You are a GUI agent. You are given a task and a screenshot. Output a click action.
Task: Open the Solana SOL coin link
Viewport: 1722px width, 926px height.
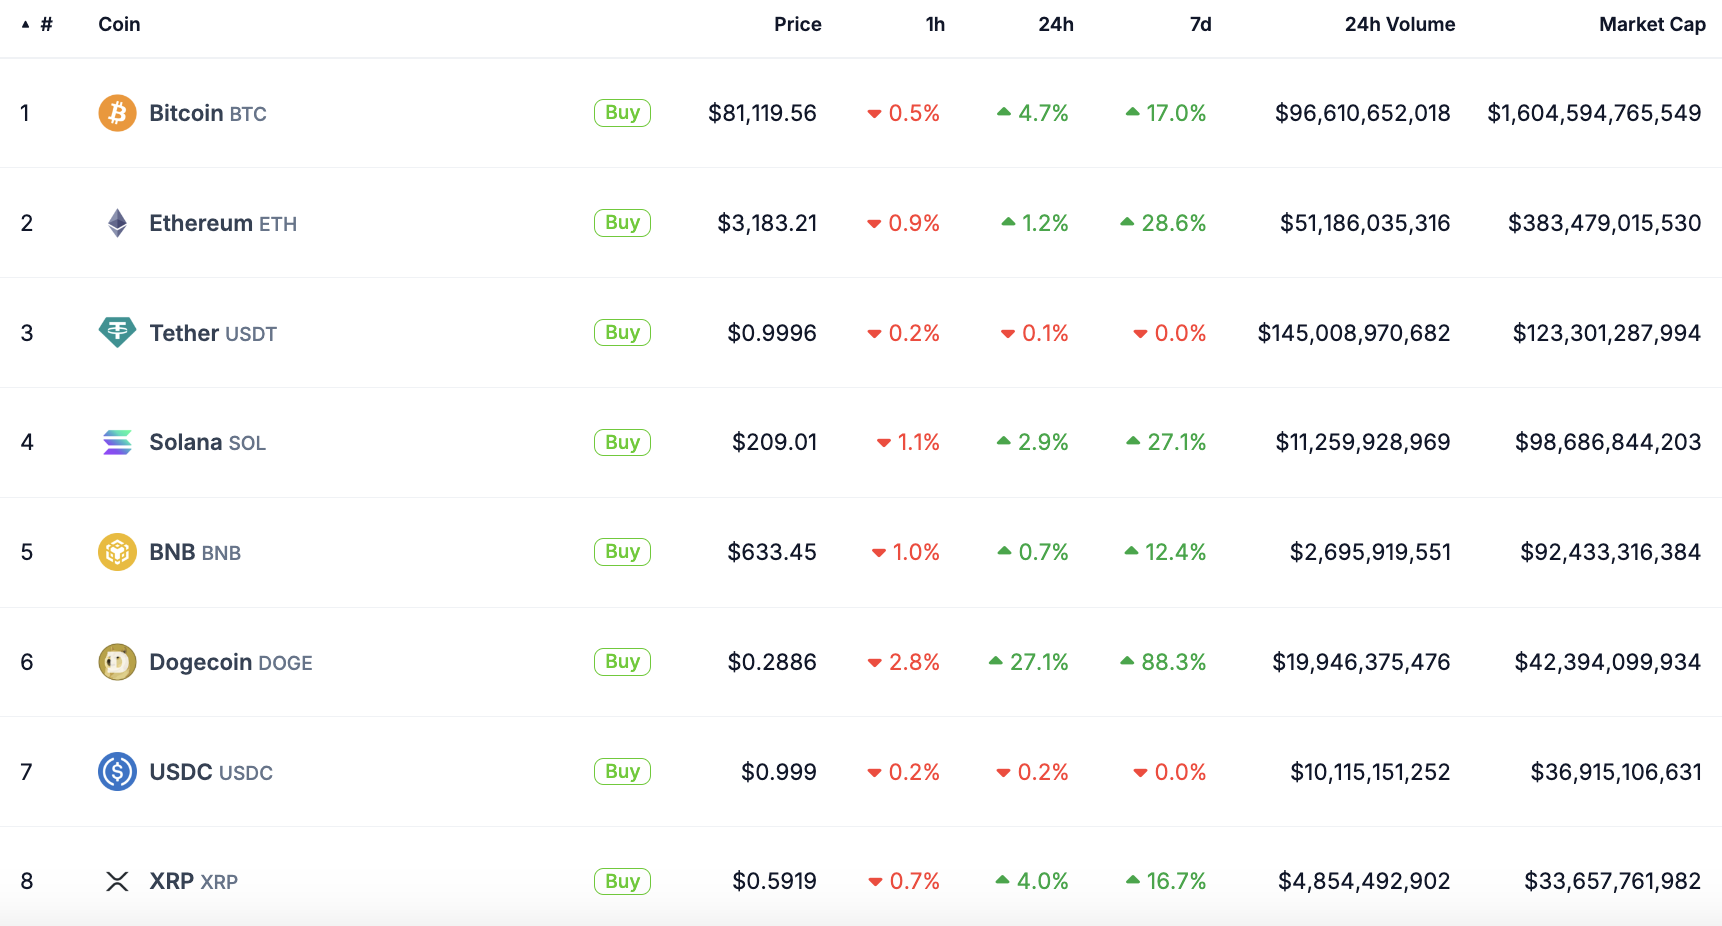click(x=207, y=442)
